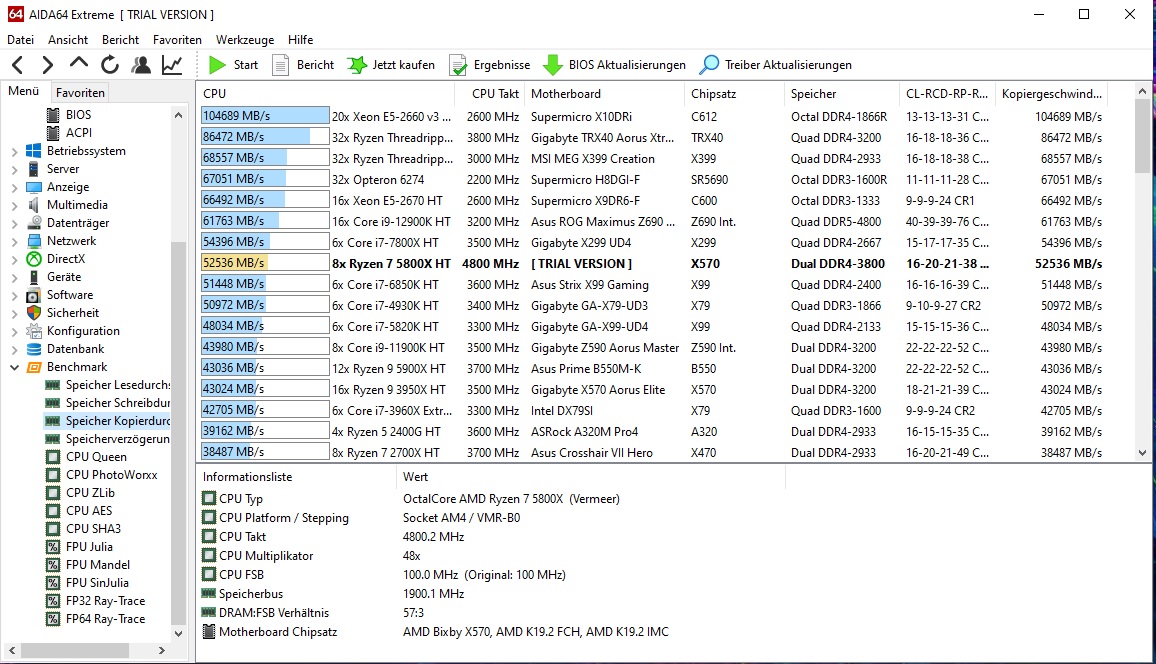Open the Ansicht menu
The image size is (1156, 664).
pos(68,40)
